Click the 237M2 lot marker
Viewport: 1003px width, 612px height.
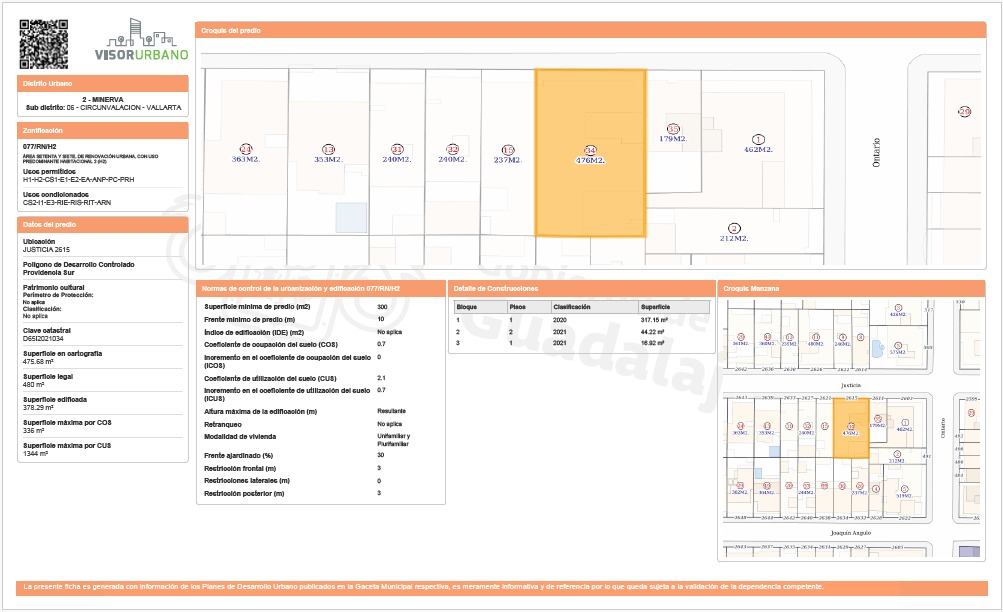pyautogui.click(x=508, y=153)
